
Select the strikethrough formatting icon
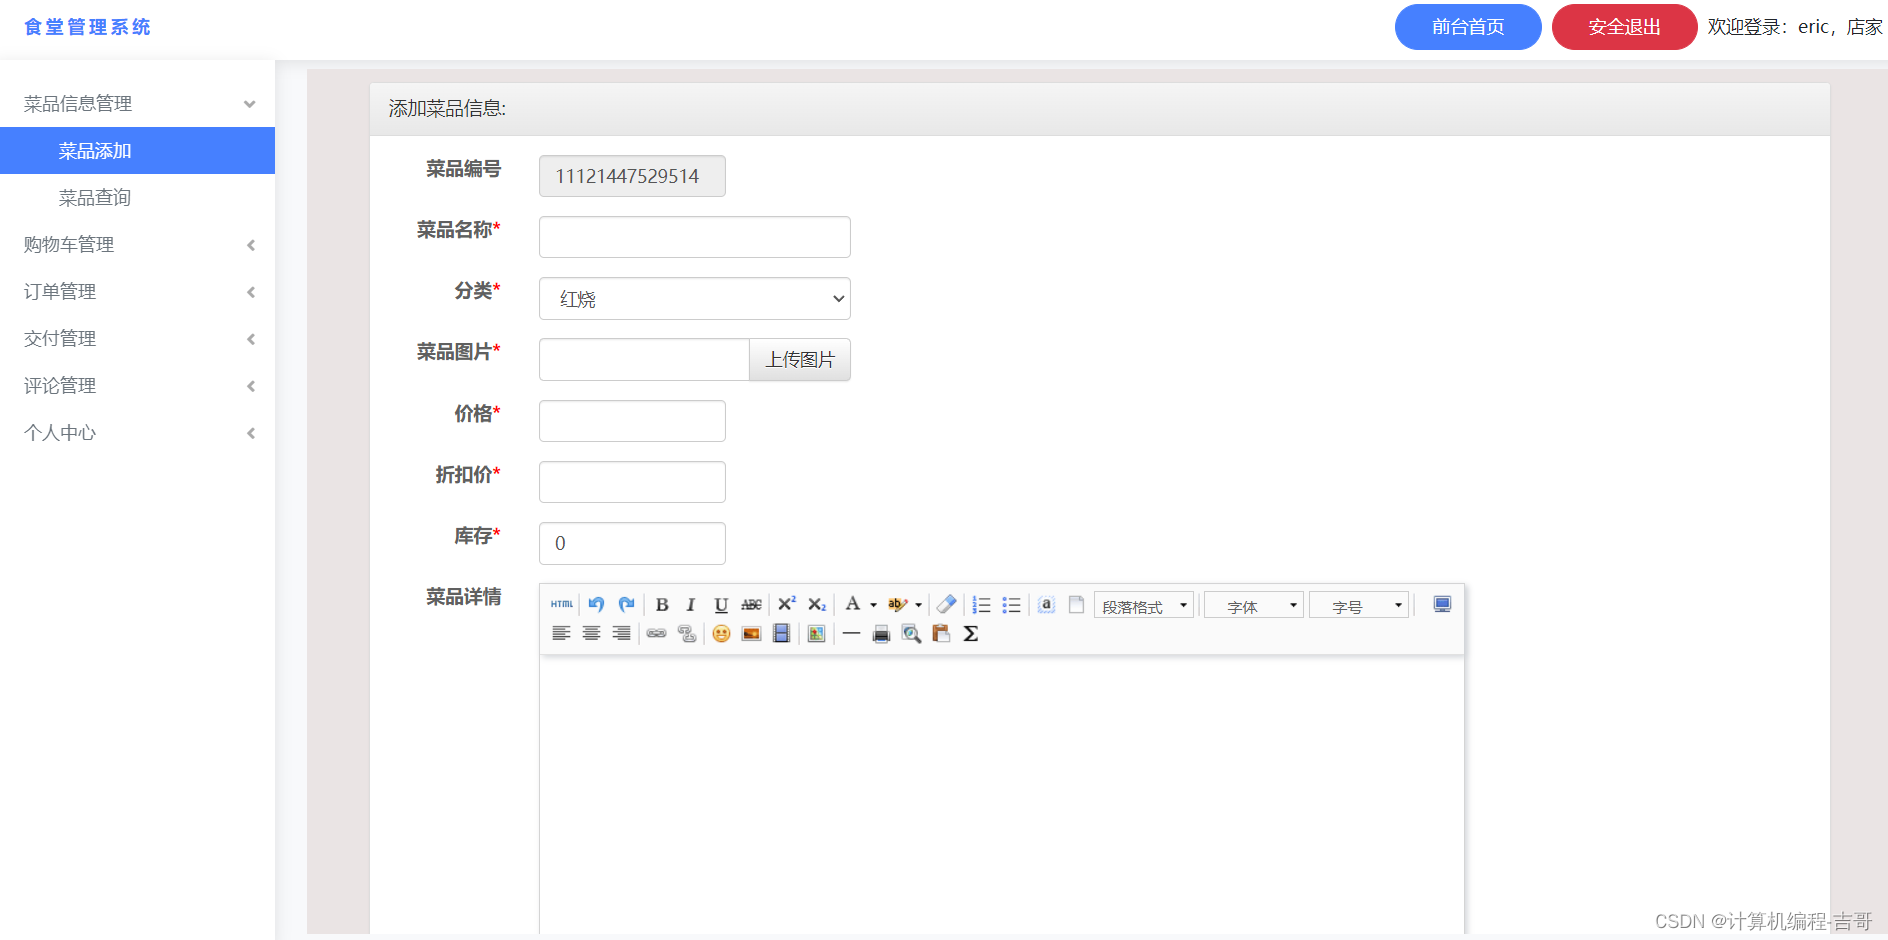click(x=751, y=605)
